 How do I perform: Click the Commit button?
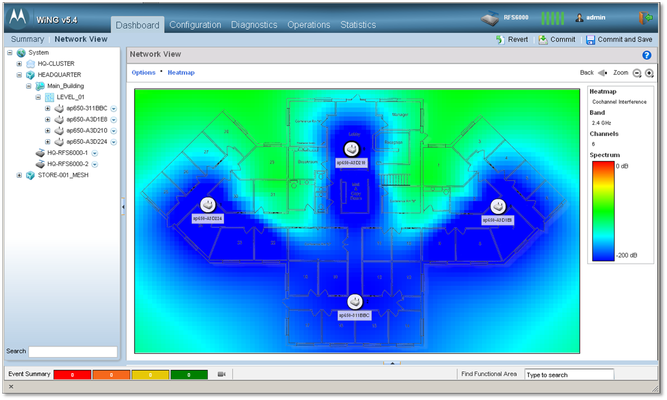click(x=557, y=40)
